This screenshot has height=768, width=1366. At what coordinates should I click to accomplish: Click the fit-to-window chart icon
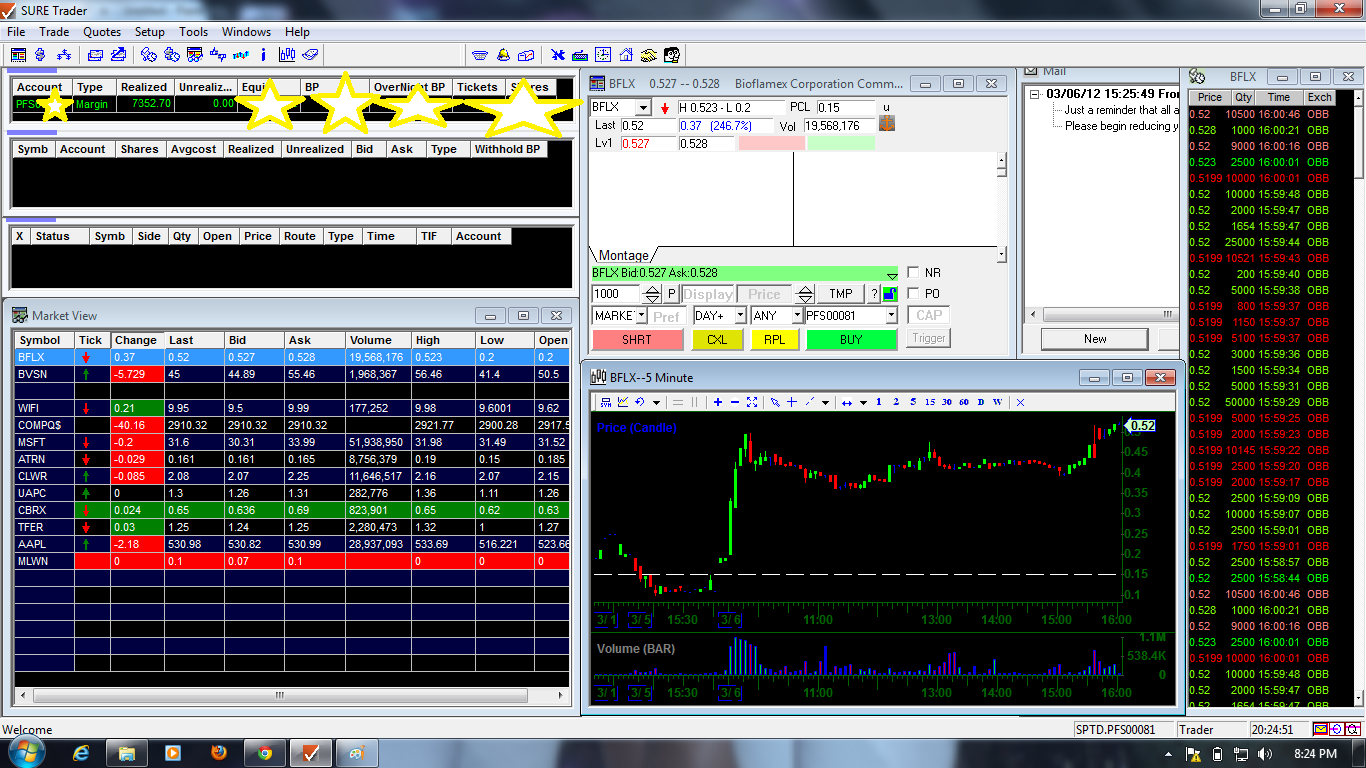click(x=752, y=402)
